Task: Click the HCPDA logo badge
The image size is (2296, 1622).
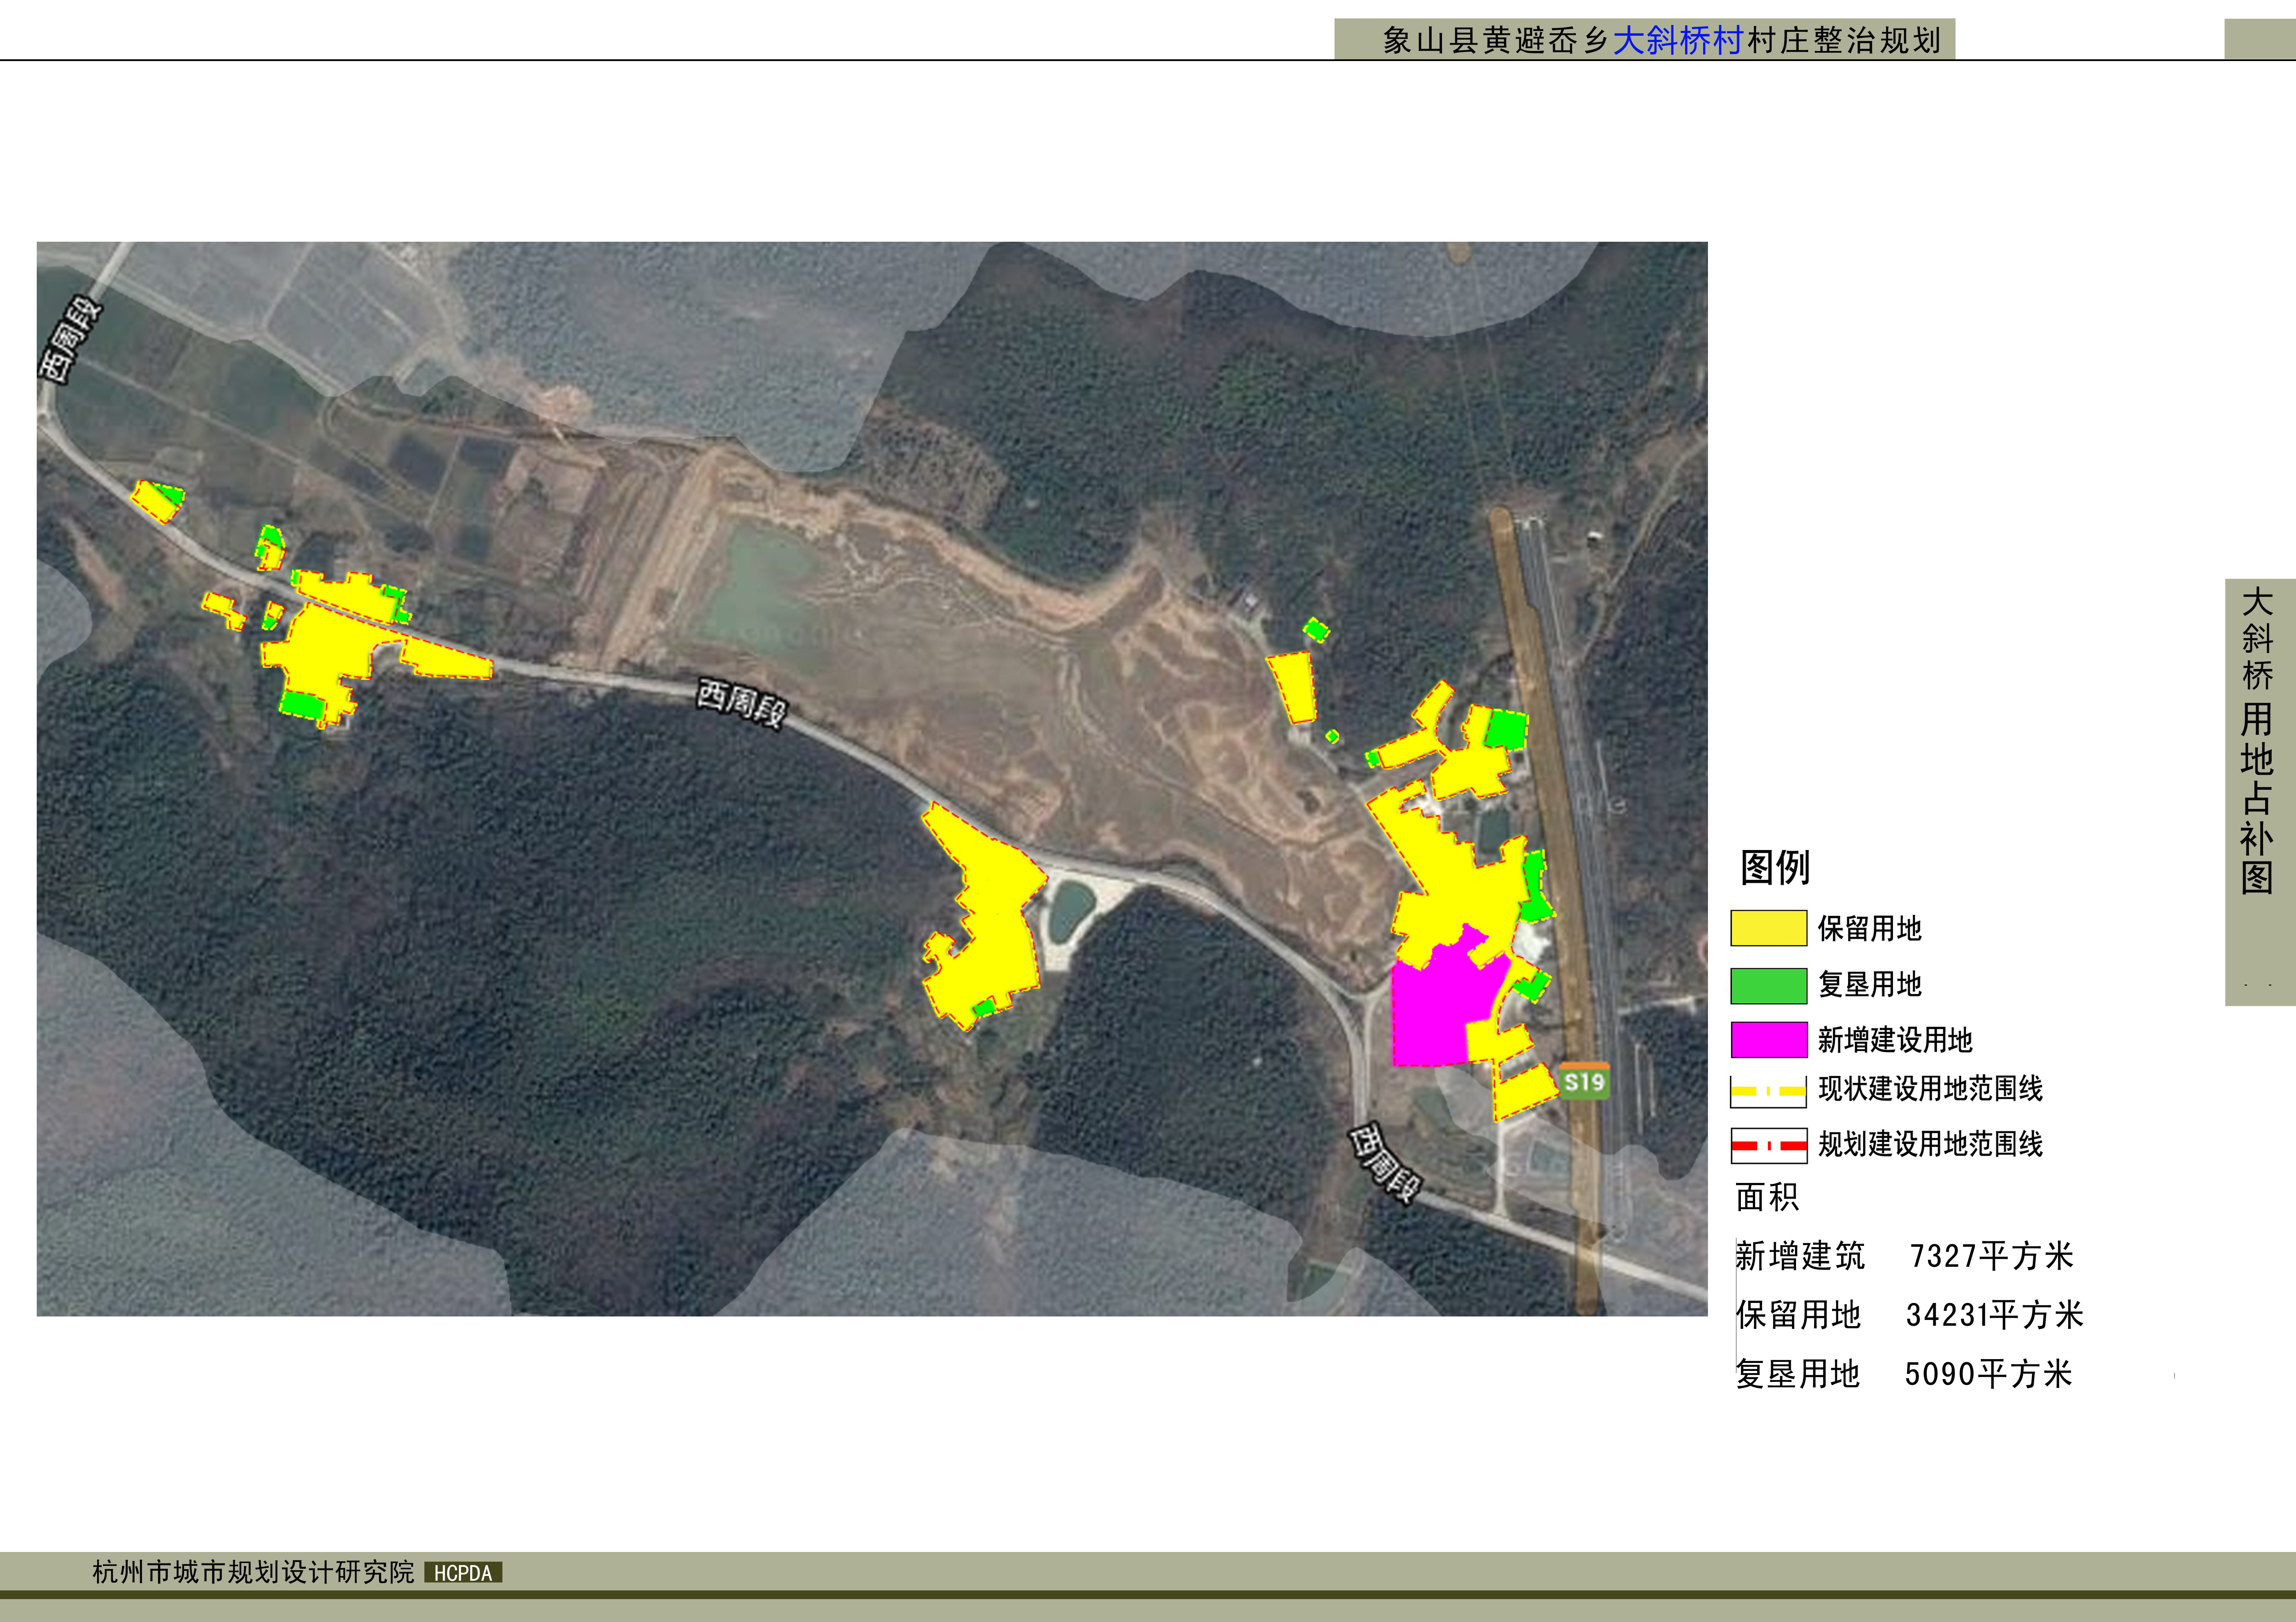Action: click(x=463, y=1573)
